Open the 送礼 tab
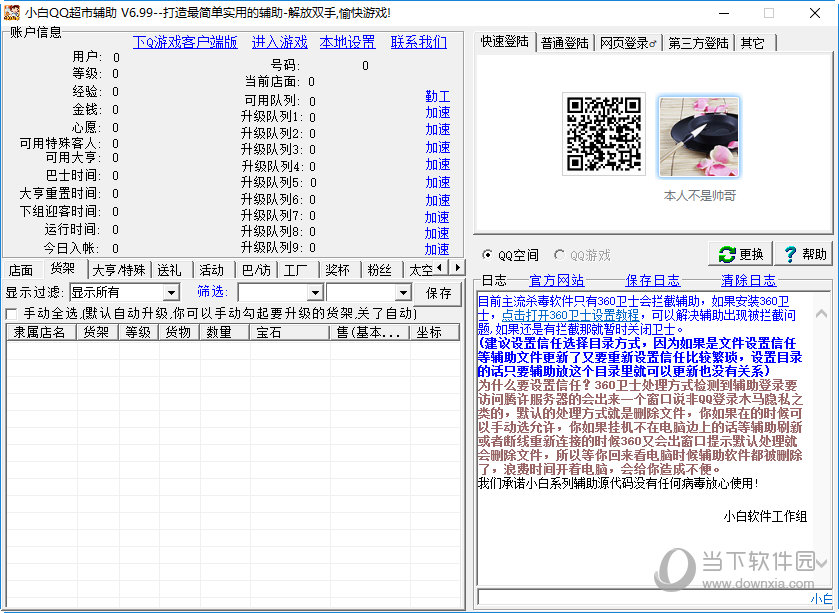 click(x=169, y=270)
